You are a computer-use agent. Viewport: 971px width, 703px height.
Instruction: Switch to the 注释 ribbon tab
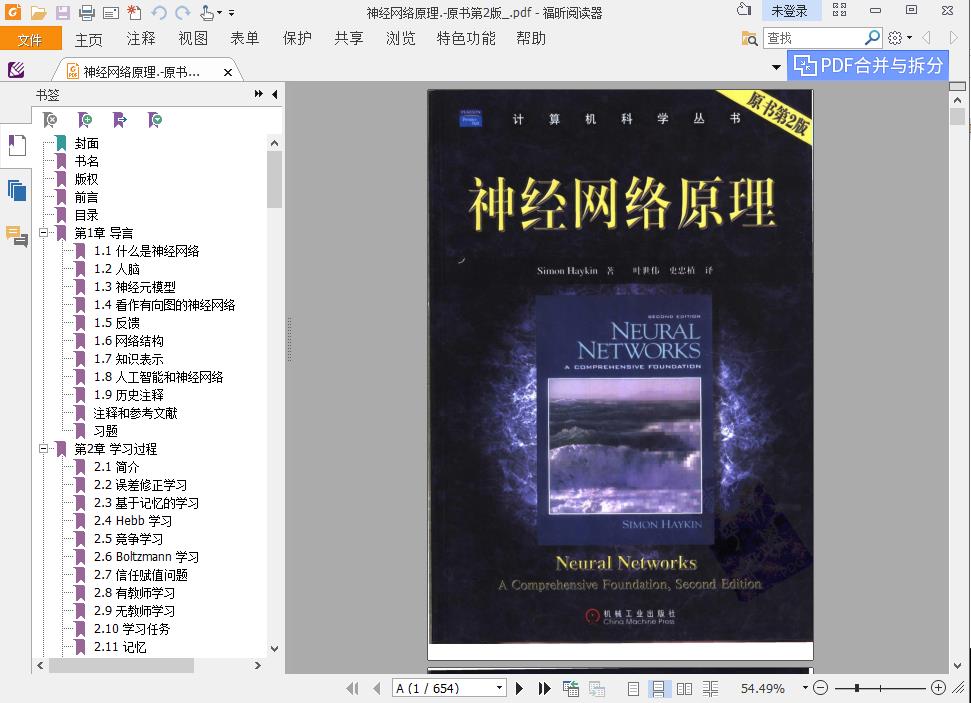pos(141,38)
